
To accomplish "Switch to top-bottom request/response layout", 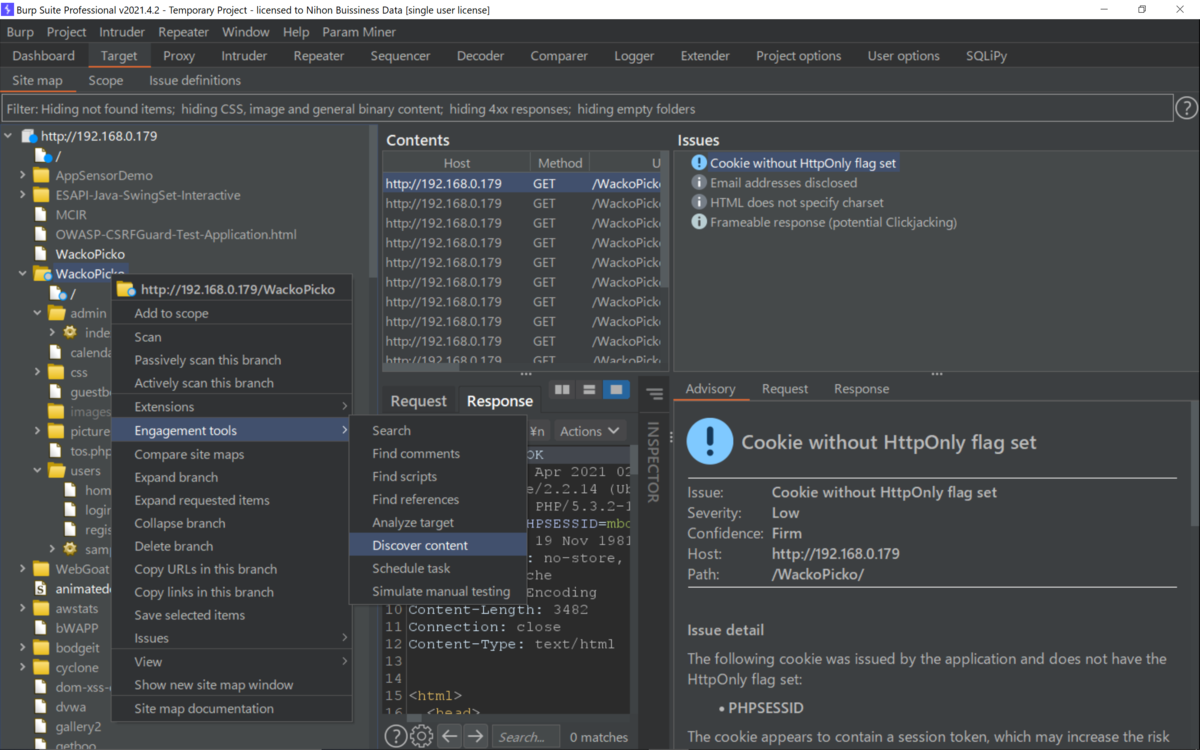I will (589, 390).
